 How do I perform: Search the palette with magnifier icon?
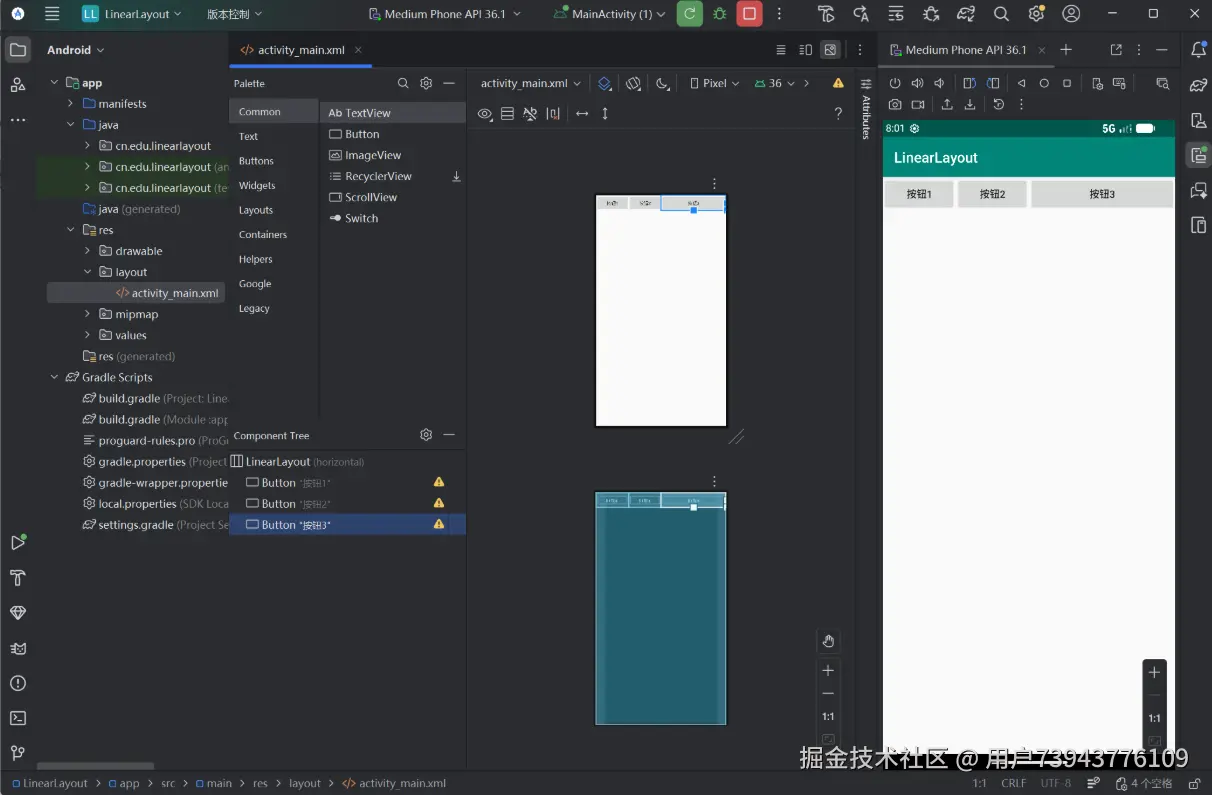tap(403, 83)
